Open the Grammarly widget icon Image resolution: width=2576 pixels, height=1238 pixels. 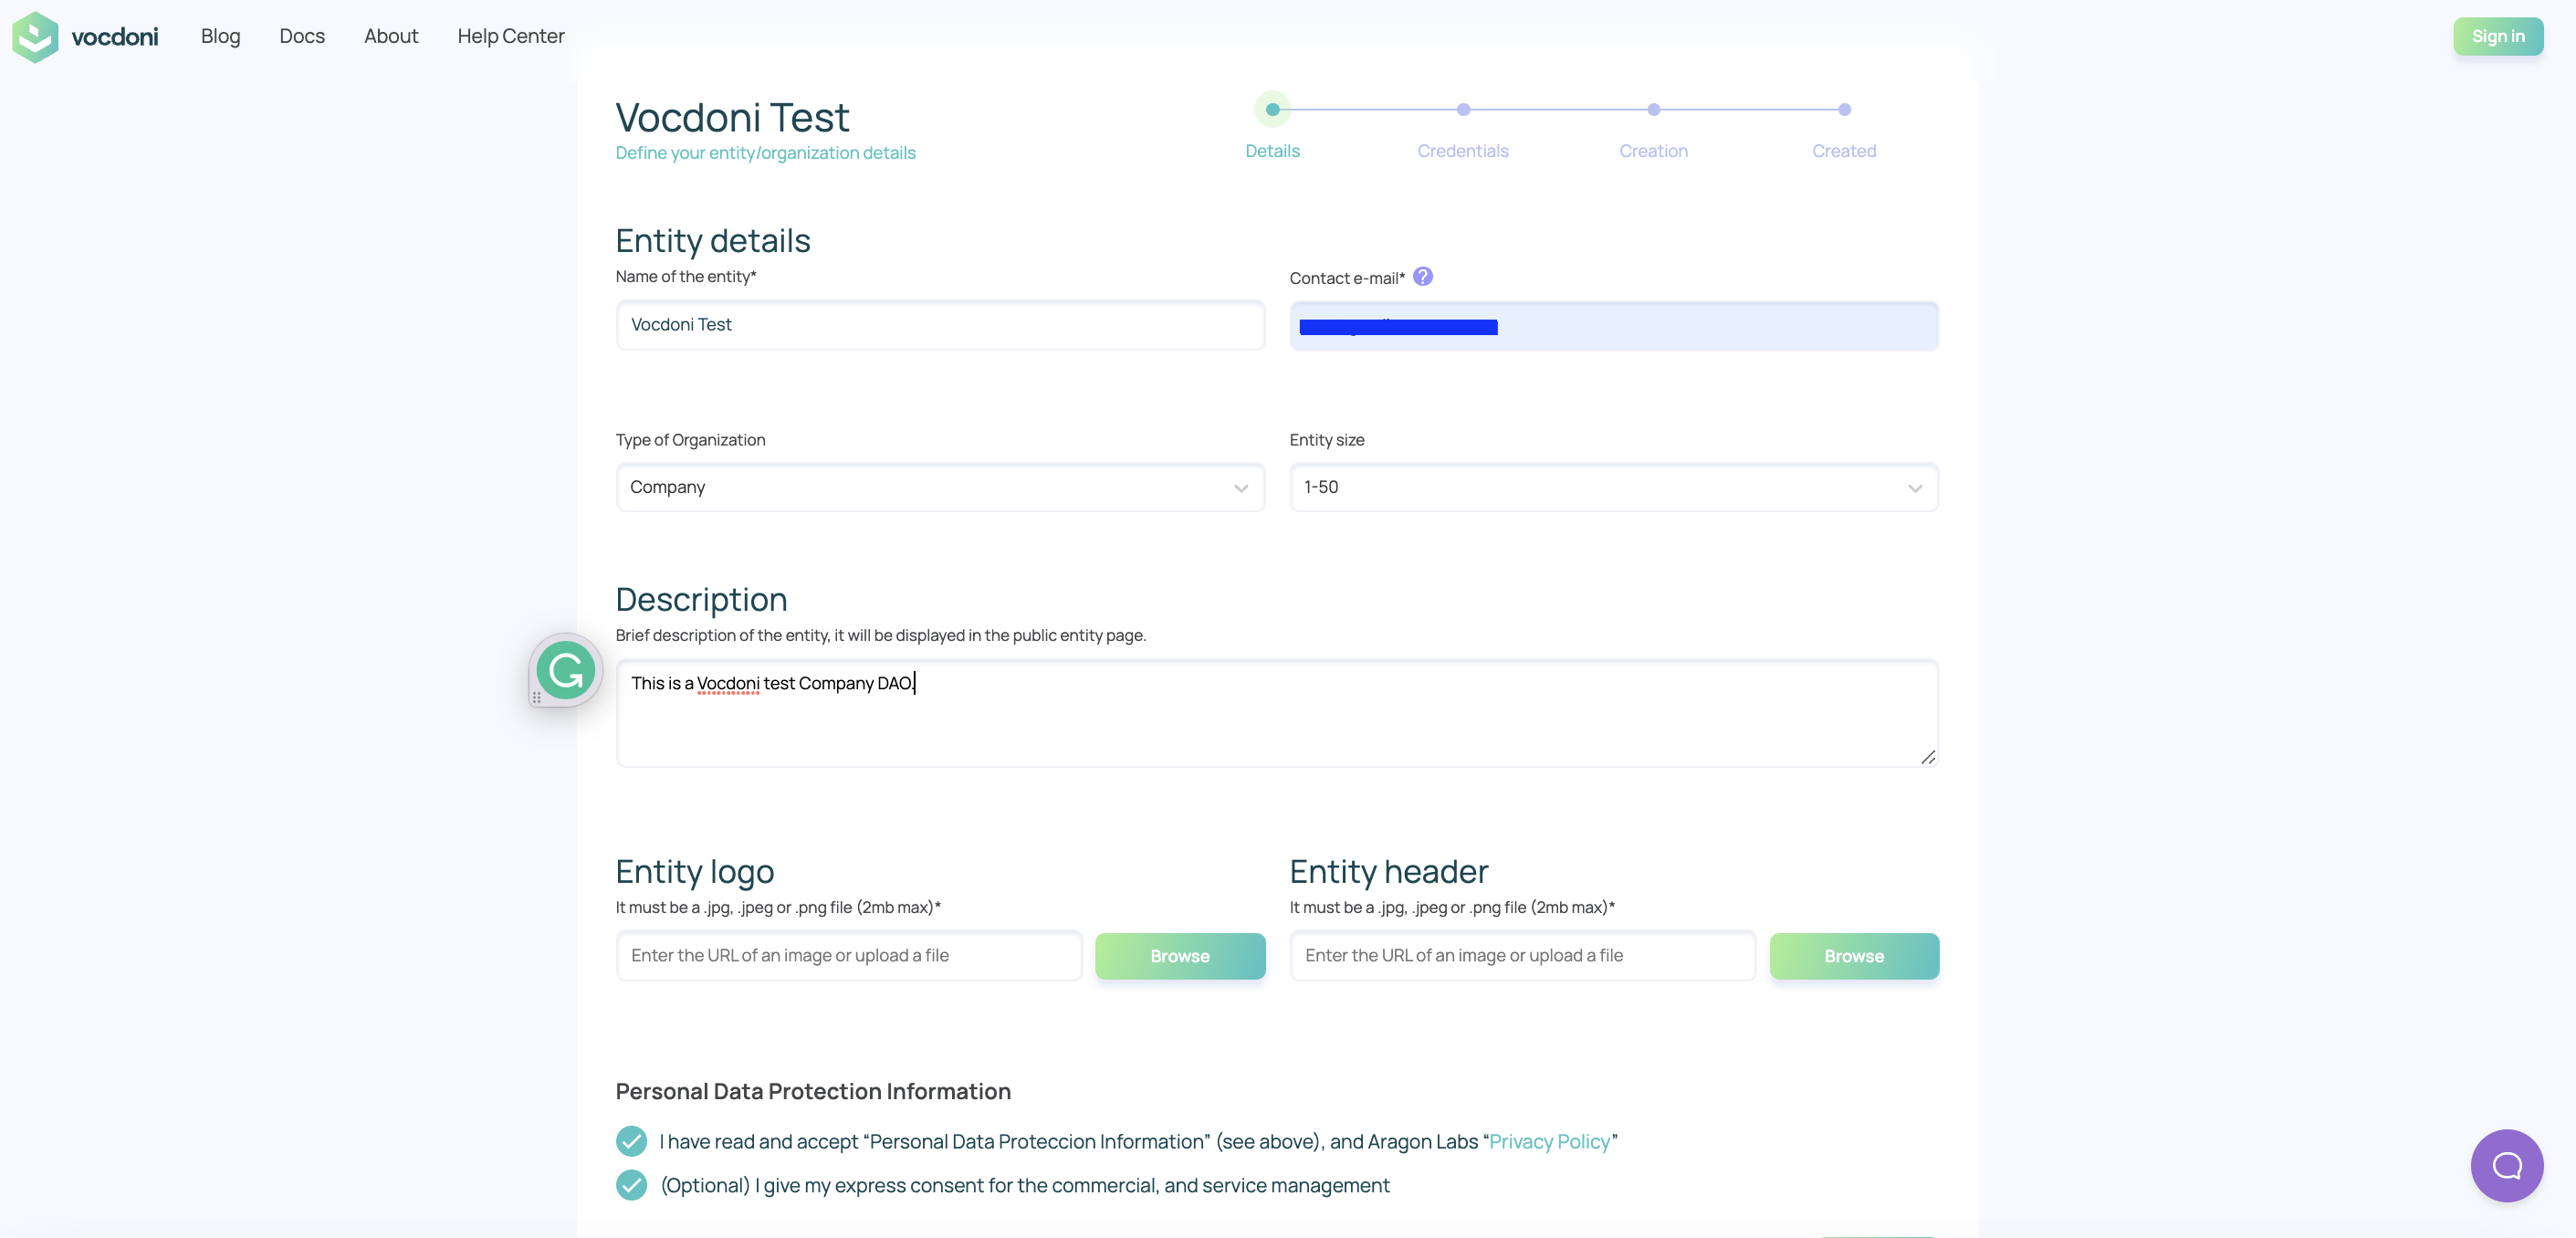click(x=566, y=670)
